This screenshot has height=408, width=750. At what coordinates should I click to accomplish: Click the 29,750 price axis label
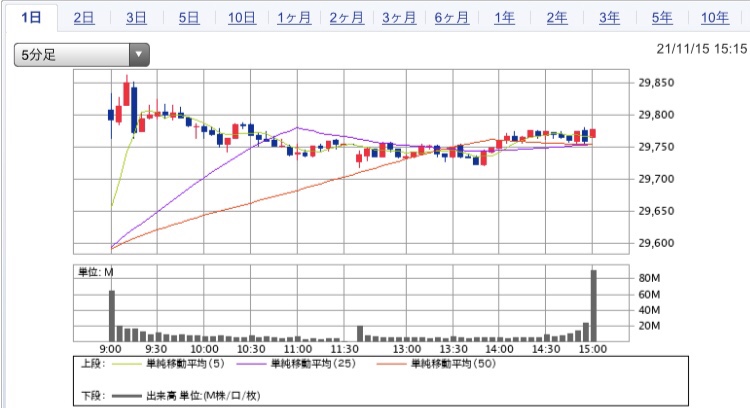click(x=656, y=147)
